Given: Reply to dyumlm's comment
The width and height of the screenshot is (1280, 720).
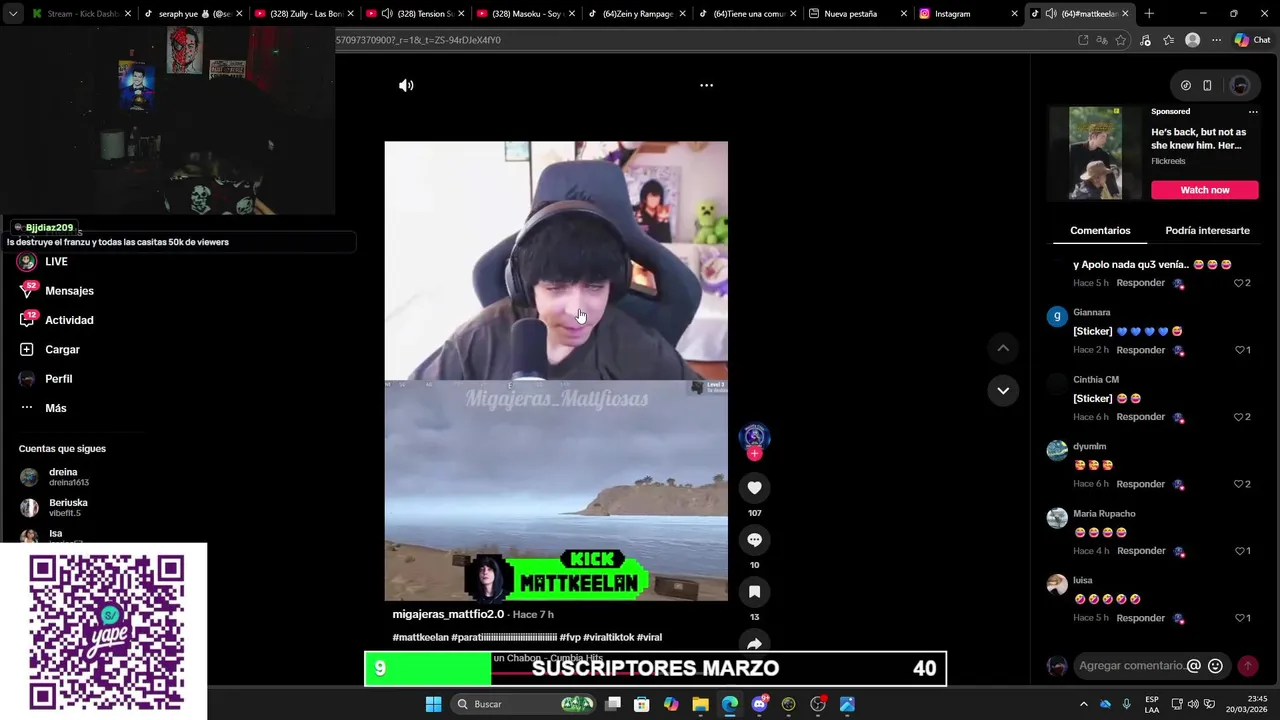Looking at the screenshot, I should (x=1141, y=484).
